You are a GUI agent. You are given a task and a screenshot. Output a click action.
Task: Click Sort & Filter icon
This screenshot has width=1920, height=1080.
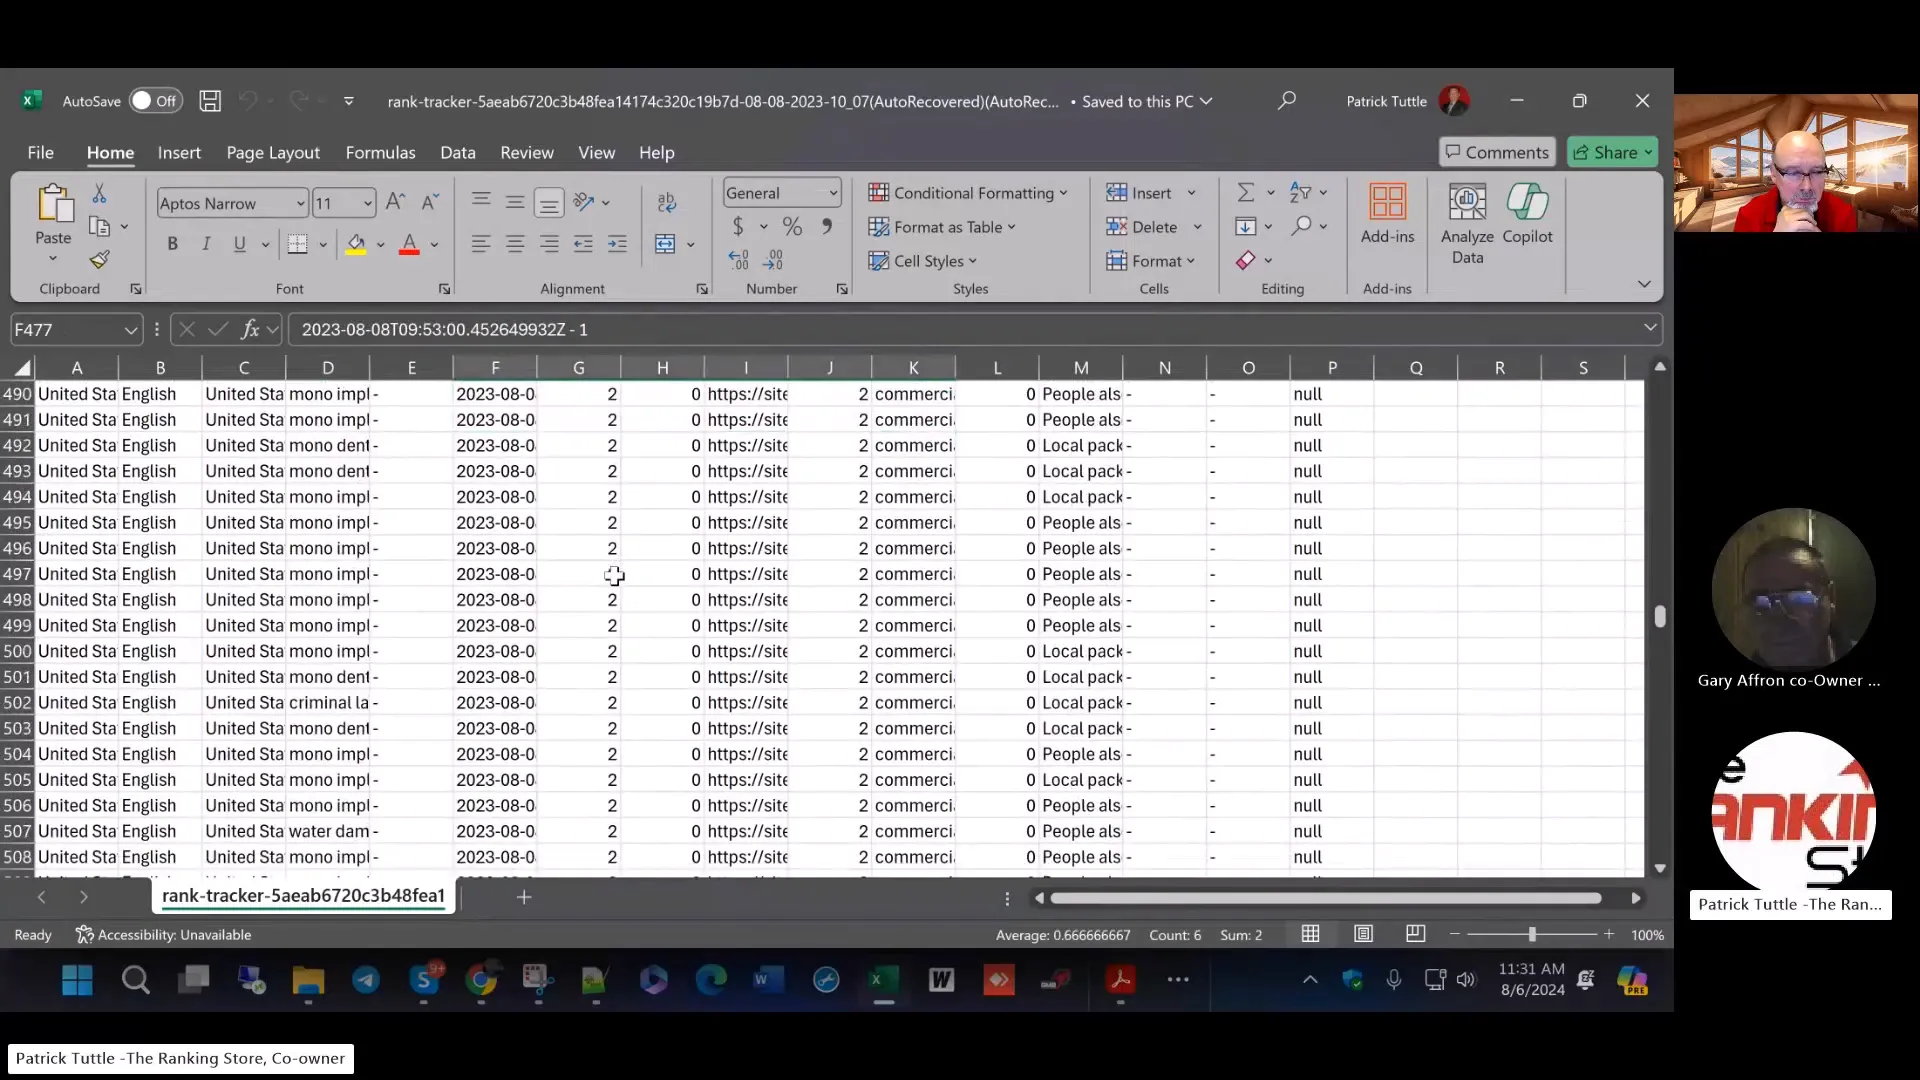coord(1300,192)
